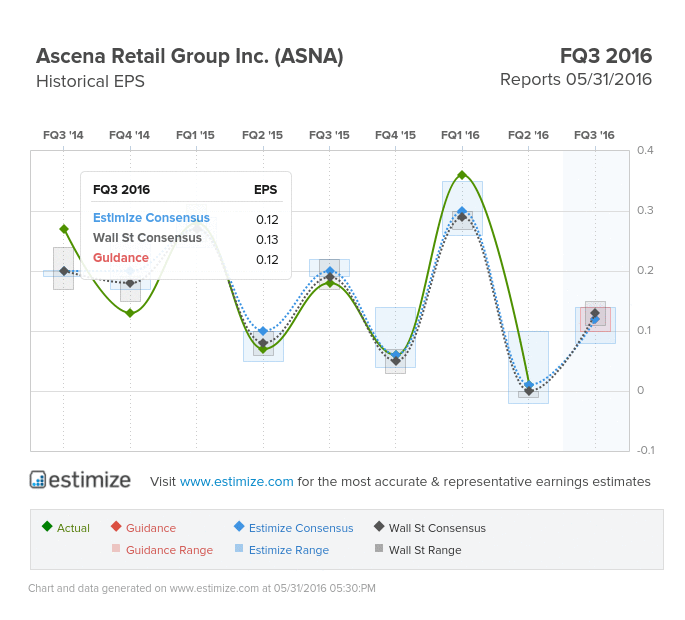The height and width of the screenshot is (620, 685).
Task: Select the FQ2 '16 quarter label
Action: [529, 135]
